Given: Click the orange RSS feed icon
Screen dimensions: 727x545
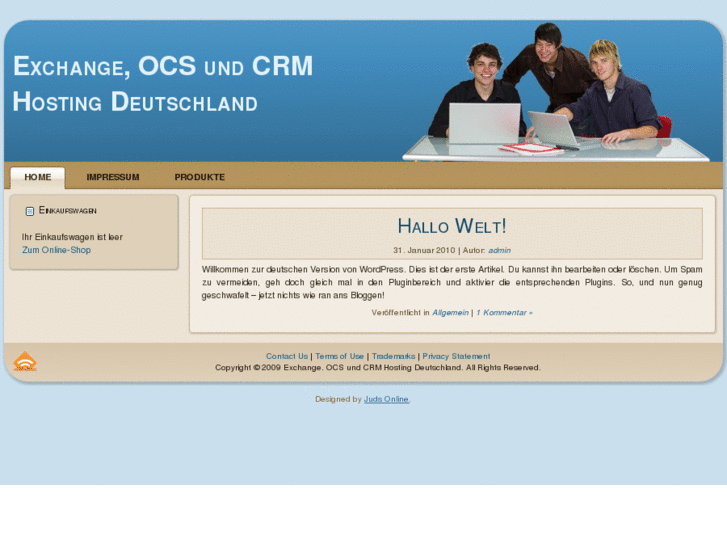Looking at the screenshot, I should (x=25, y=361).
